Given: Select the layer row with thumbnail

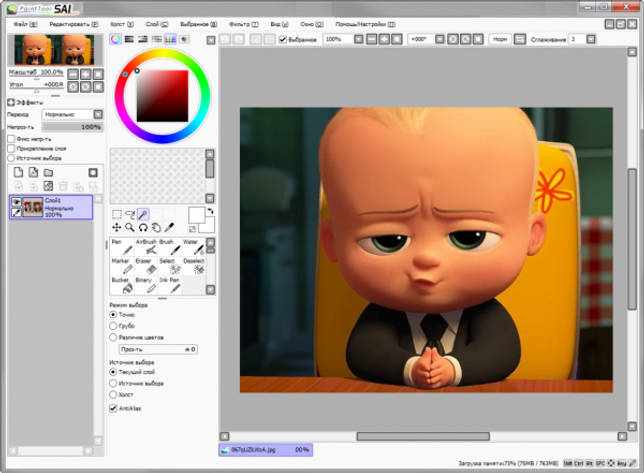Looking at the screenshot, I should [51, 207].
